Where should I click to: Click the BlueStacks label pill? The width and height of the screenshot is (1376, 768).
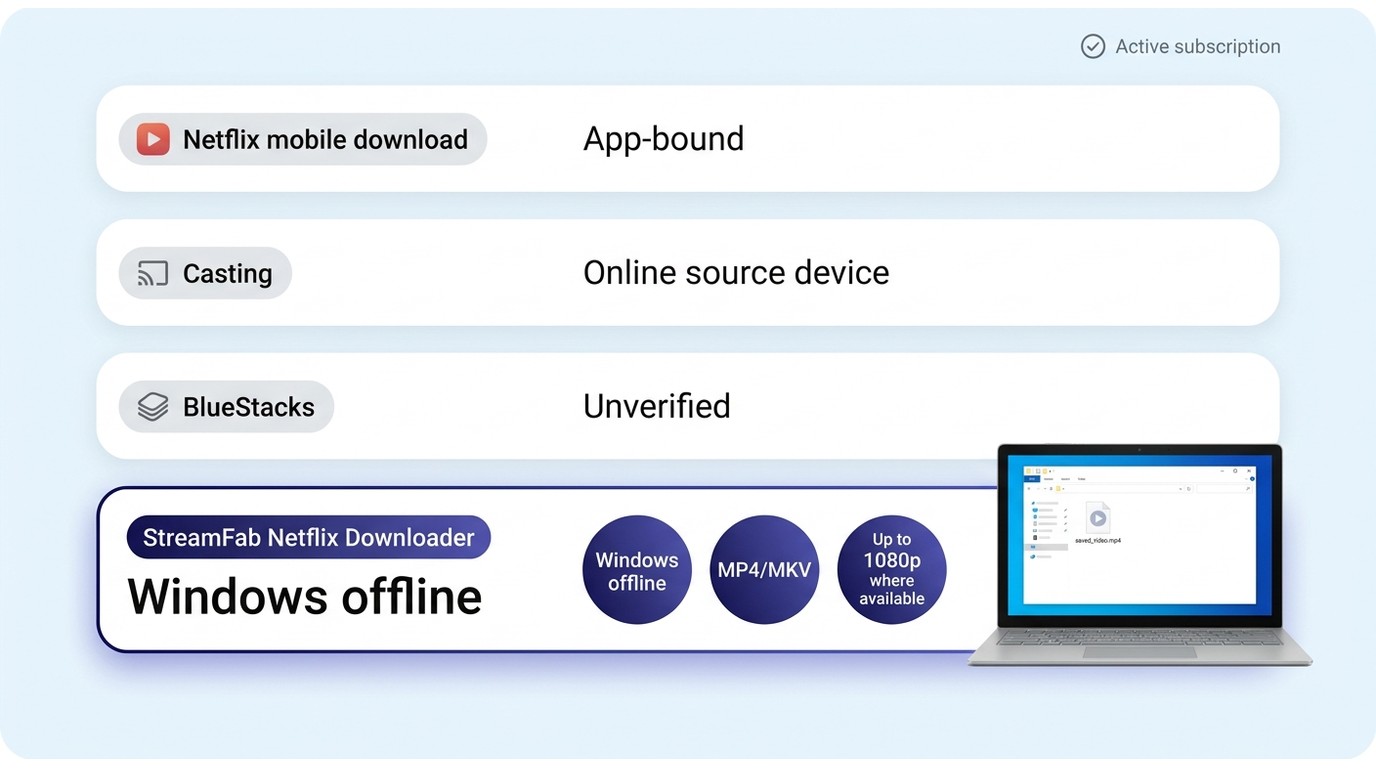tap(226, 407)
